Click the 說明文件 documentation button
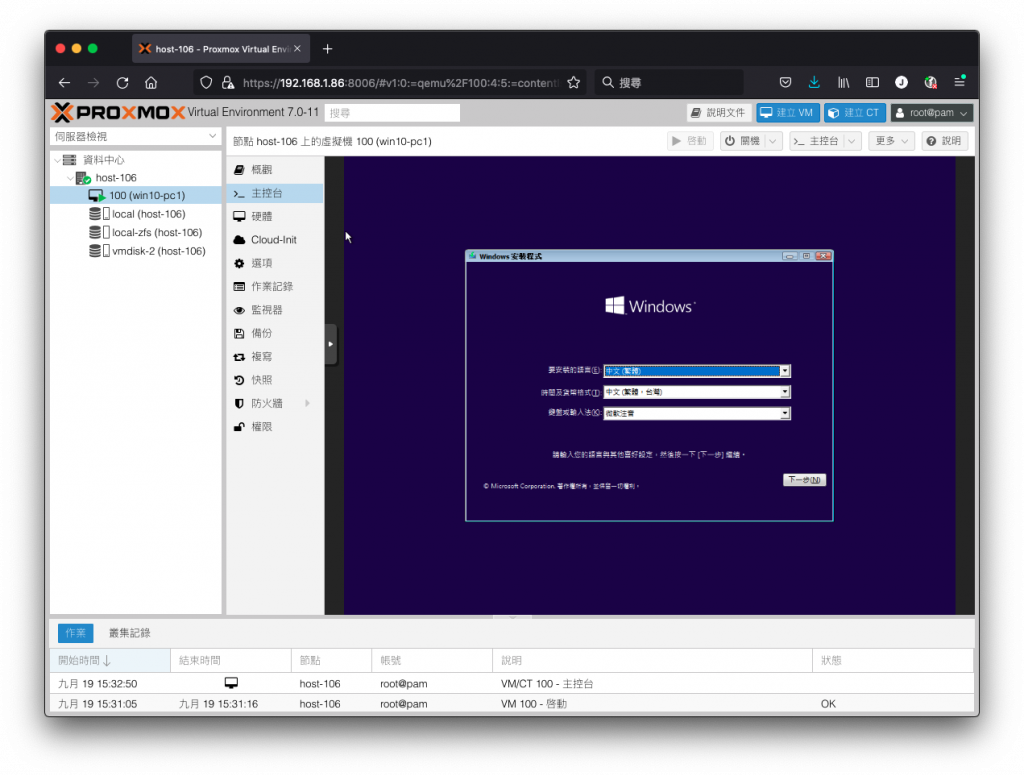The height and width of the screenshot is (776, 1024). coord(719,113)
